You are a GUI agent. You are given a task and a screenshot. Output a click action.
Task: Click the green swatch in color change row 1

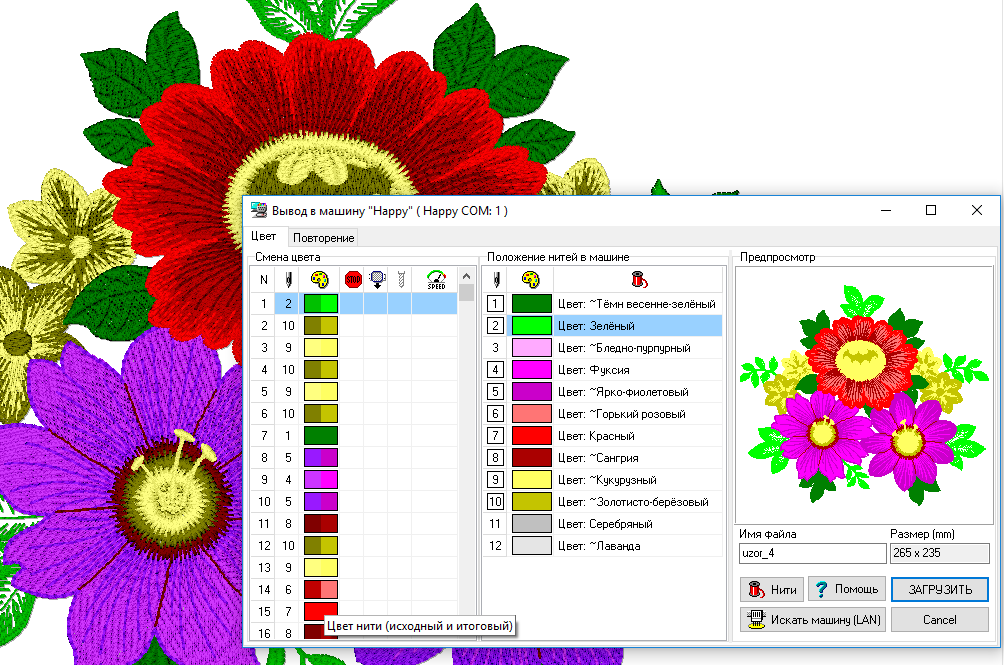coord(321,304)
